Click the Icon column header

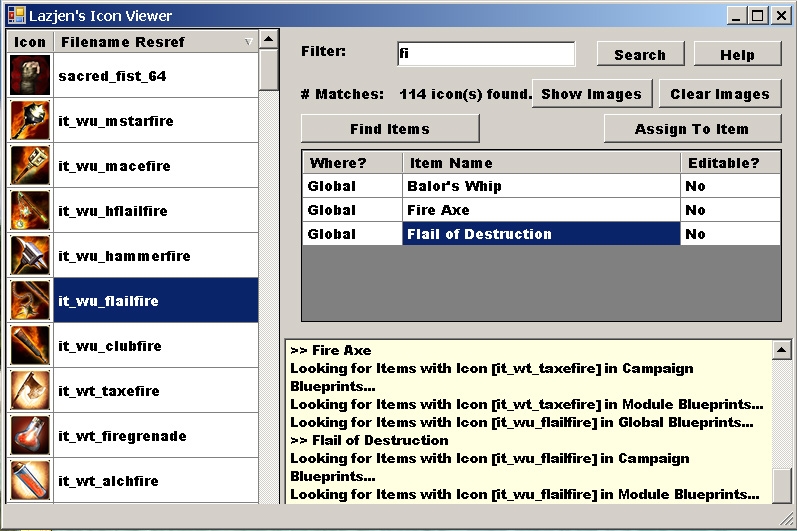[30, 42]
